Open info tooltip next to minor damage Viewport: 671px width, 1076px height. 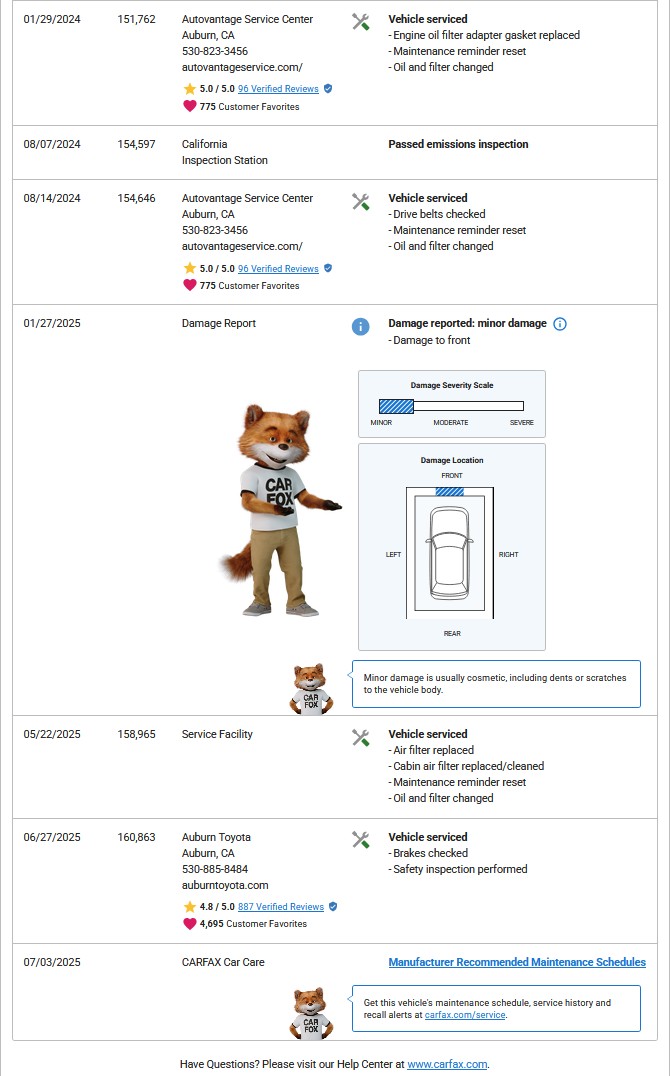[560, 324]
